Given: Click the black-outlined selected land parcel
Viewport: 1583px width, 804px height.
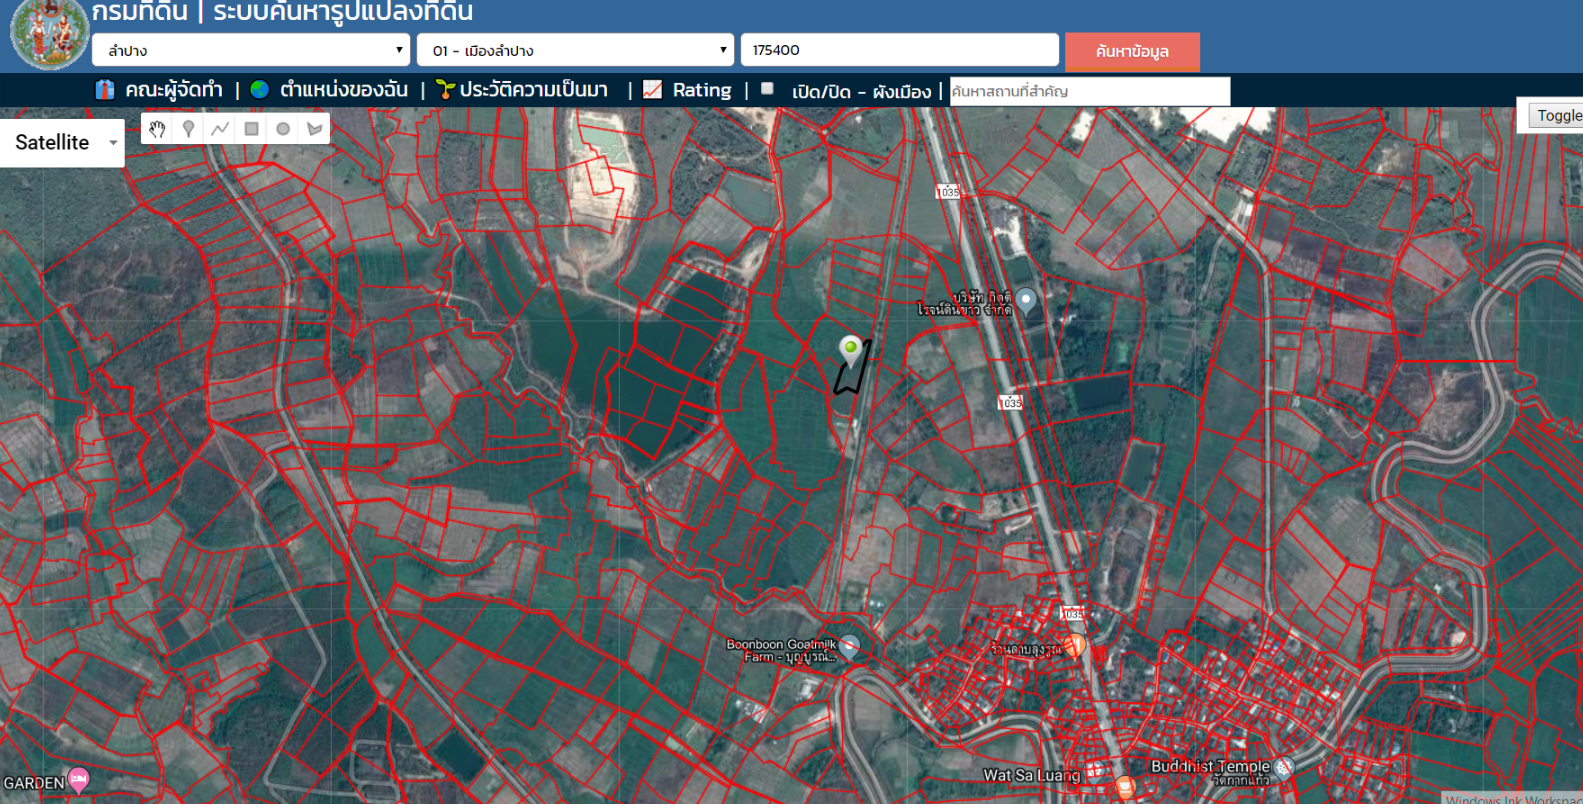Looking at the screenshot, I should (x=853, y=376).
